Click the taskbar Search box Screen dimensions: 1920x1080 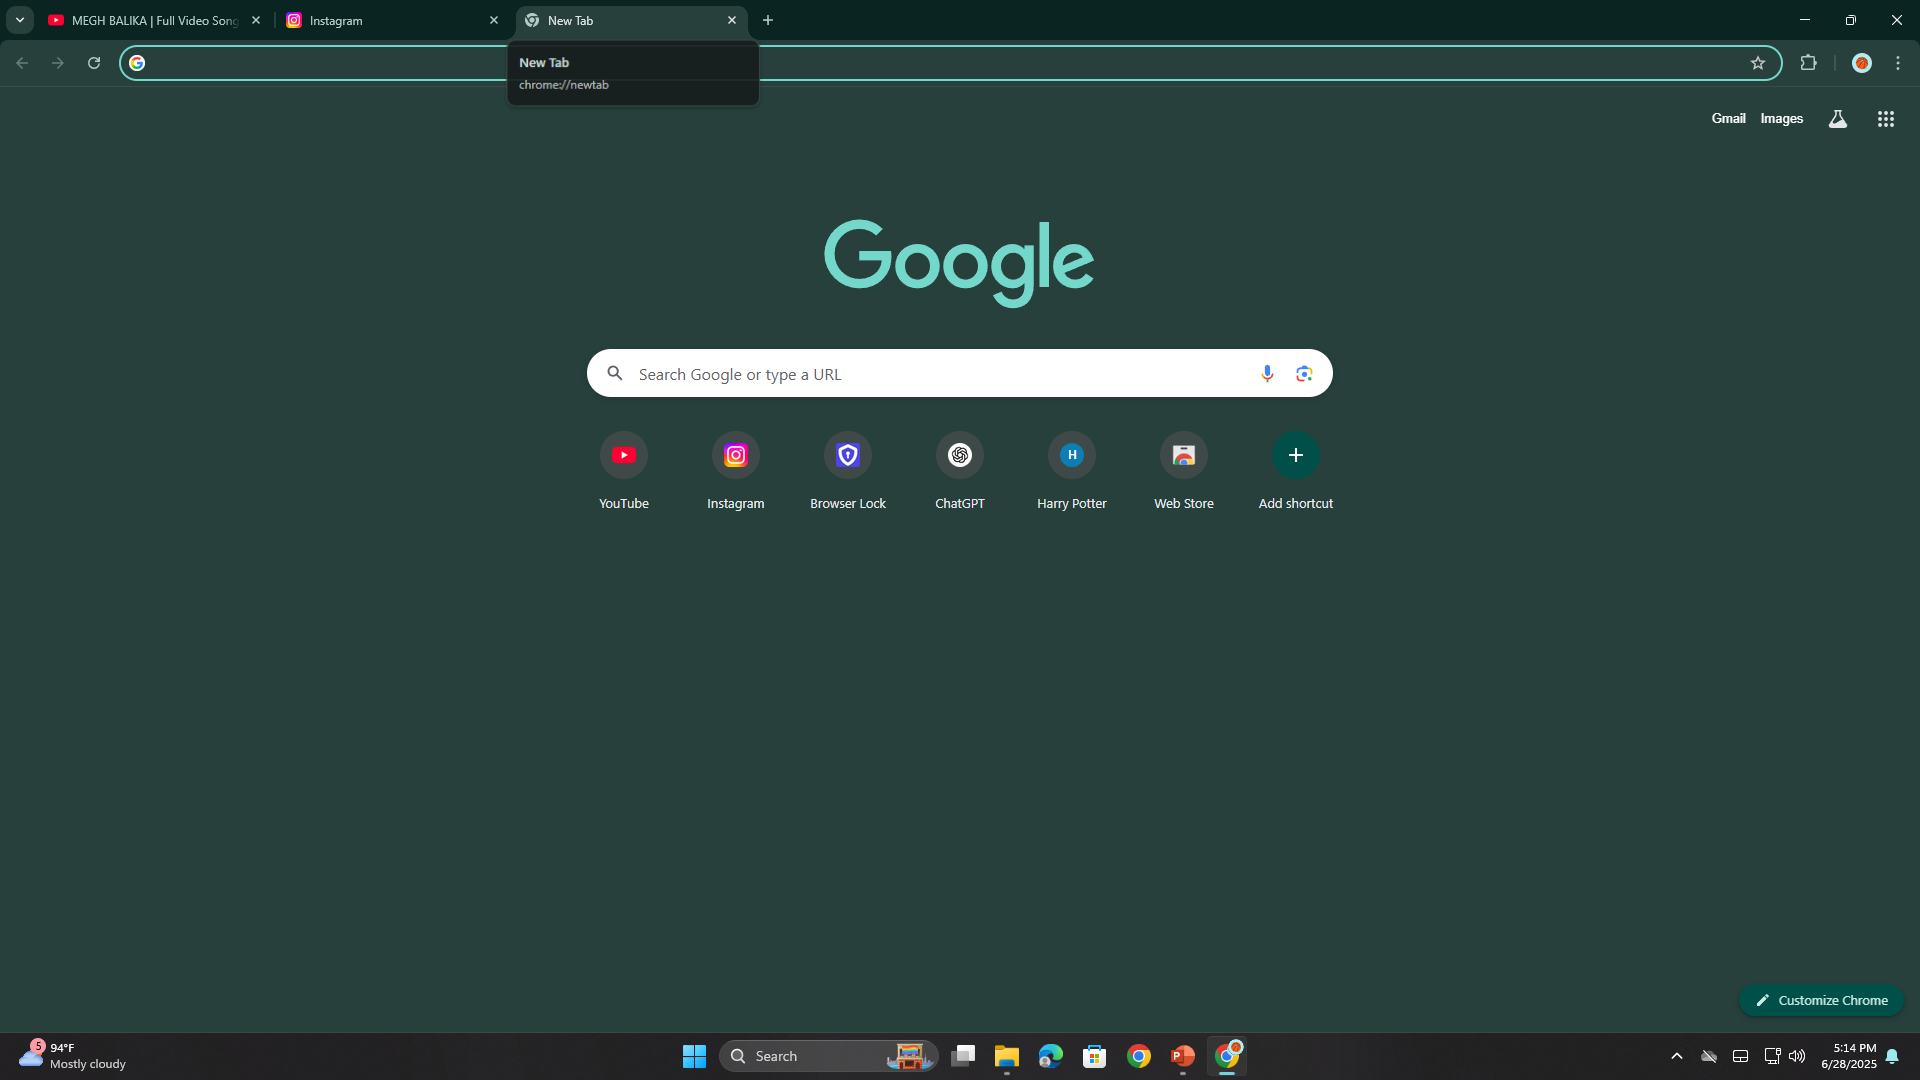pos(829,1056)
